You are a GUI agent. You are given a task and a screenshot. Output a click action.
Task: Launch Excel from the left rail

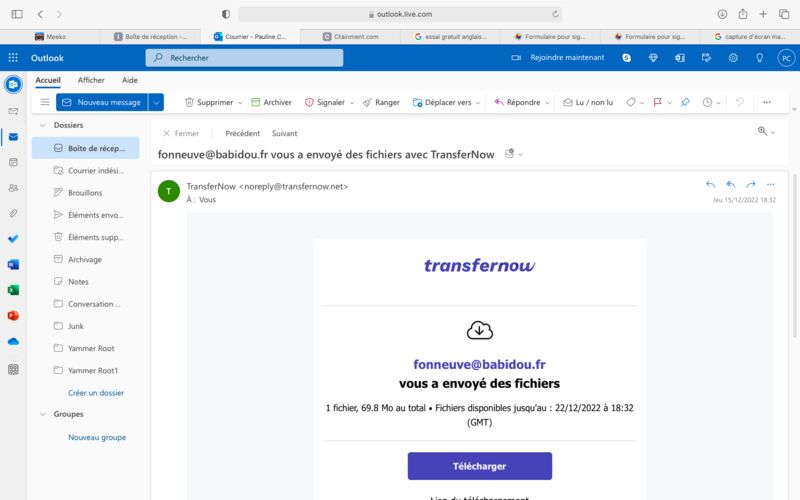(14, 290)
